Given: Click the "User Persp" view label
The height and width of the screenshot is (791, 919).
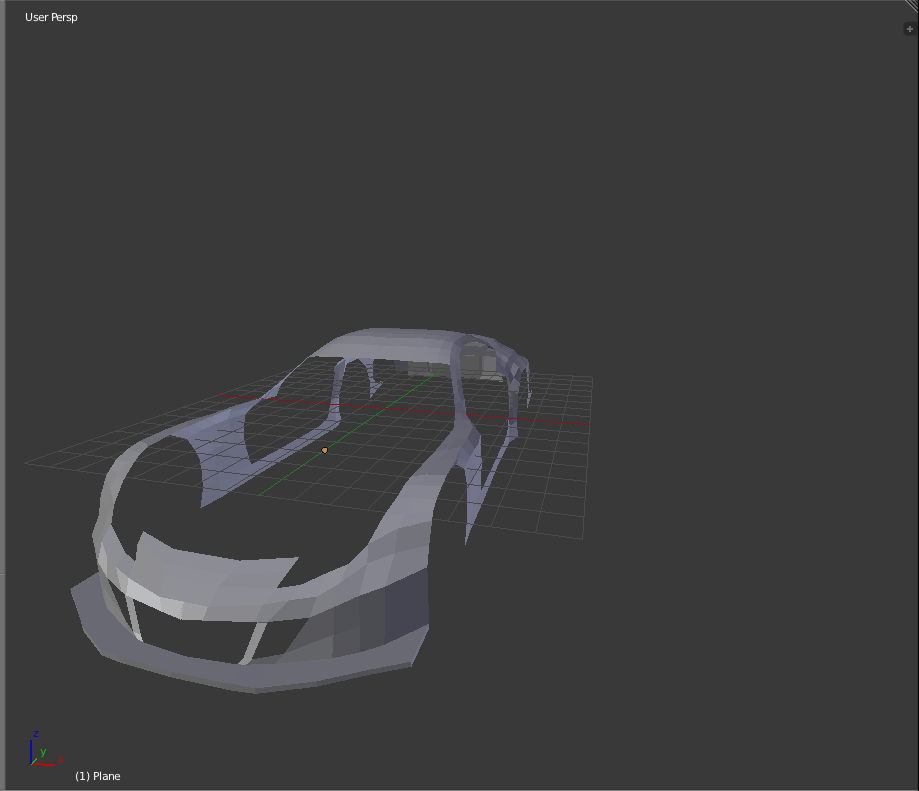Looking at the screenshot, I should click(x=51, y=17).
